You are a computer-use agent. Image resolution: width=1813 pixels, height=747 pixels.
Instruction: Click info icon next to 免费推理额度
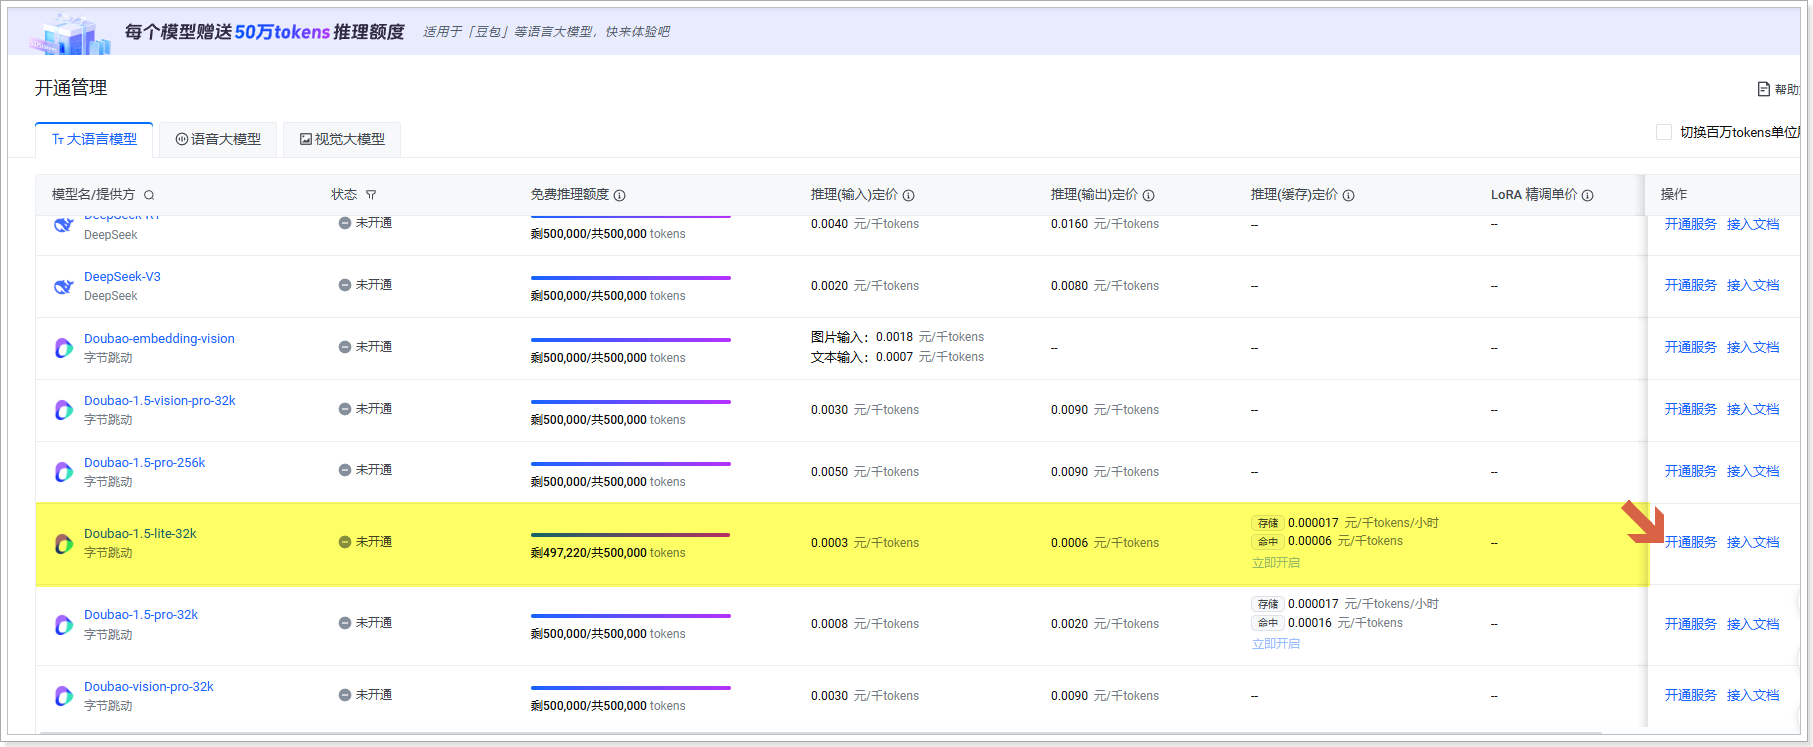point(619,195)
